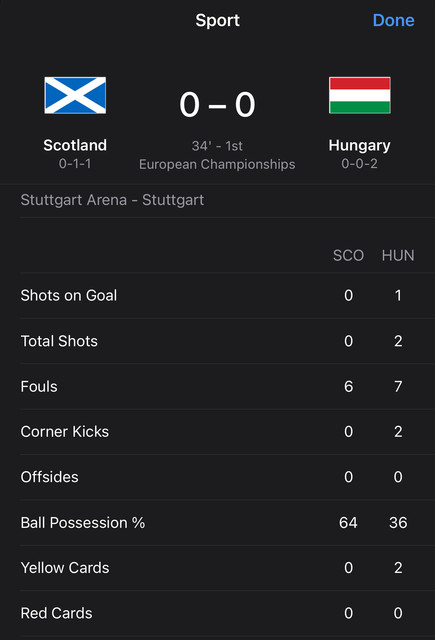435x640 pixels.
Task: Tap the Sport title at top
Action: coord(218,20)
